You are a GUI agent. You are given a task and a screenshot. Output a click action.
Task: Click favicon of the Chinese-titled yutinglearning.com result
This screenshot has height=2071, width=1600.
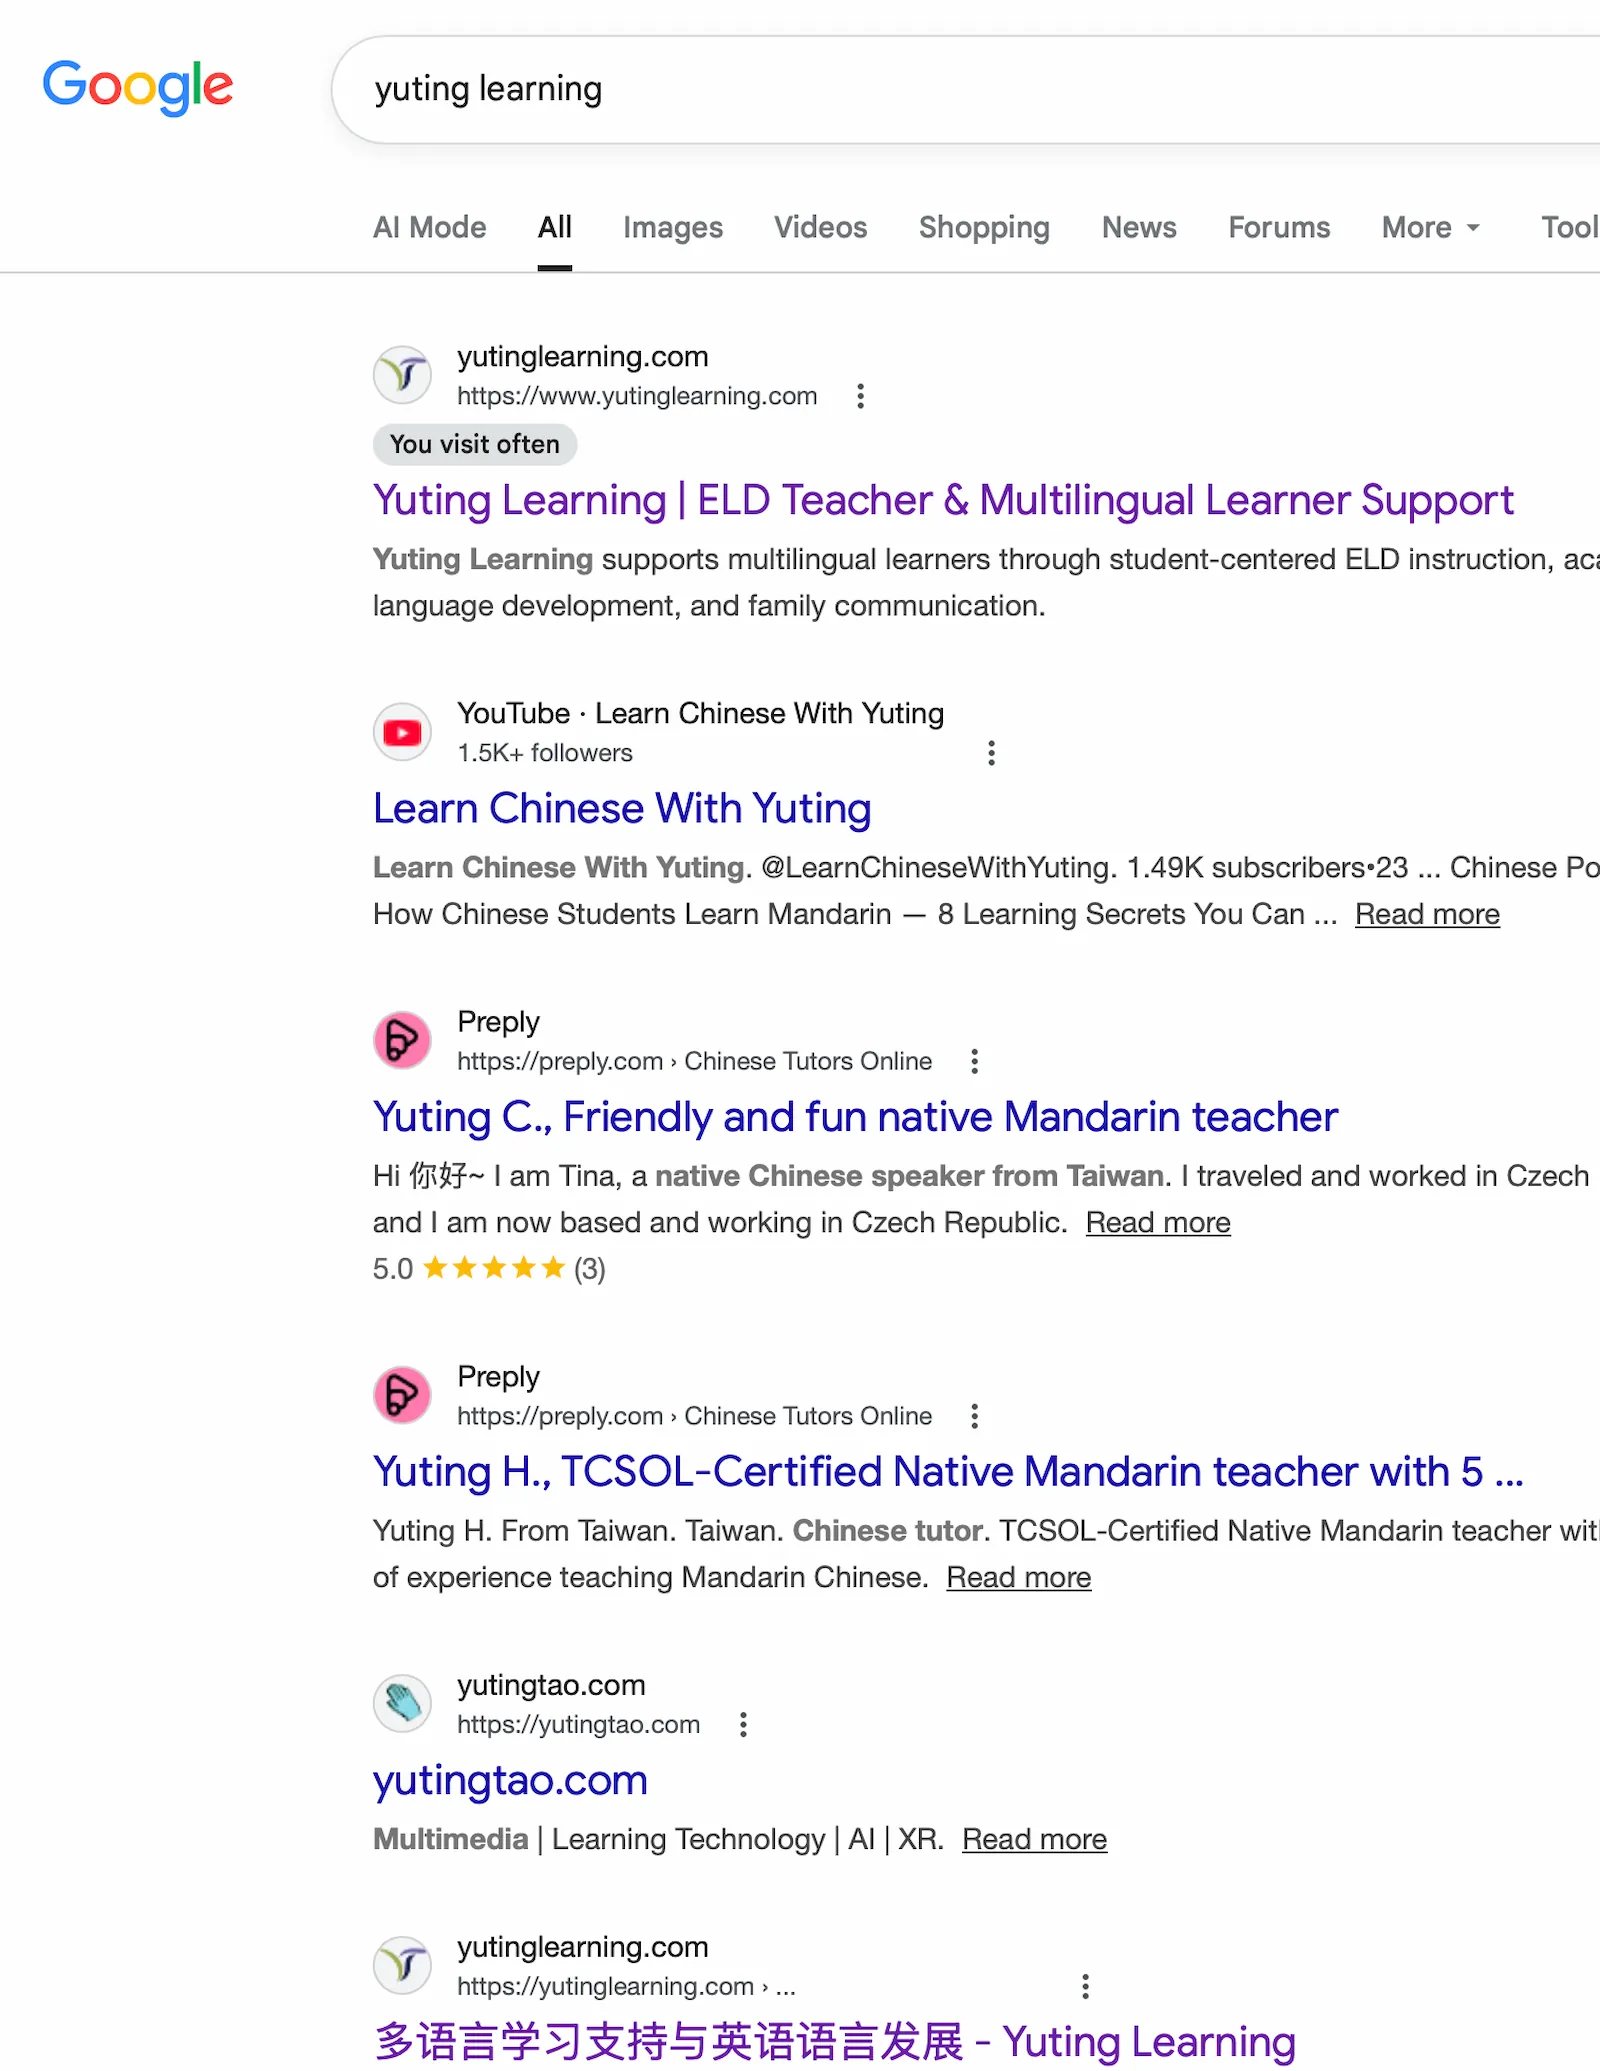402,1965
